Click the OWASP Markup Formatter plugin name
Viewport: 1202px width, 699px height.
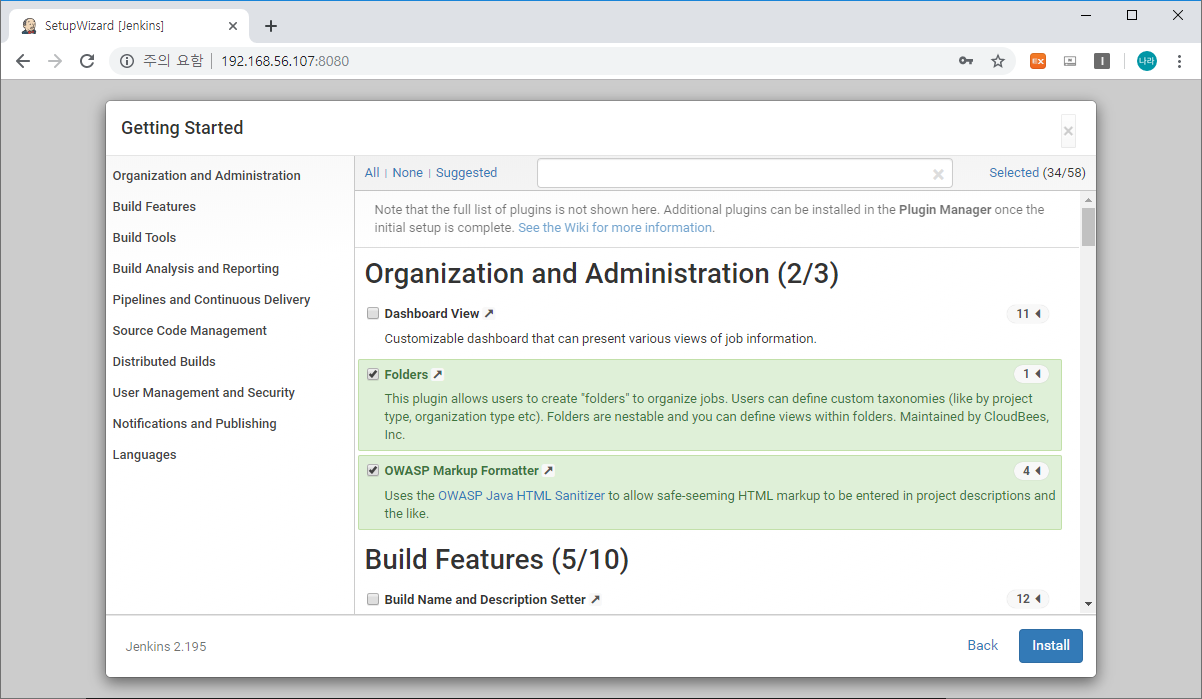pyautogui.click(x=461, y=471)
